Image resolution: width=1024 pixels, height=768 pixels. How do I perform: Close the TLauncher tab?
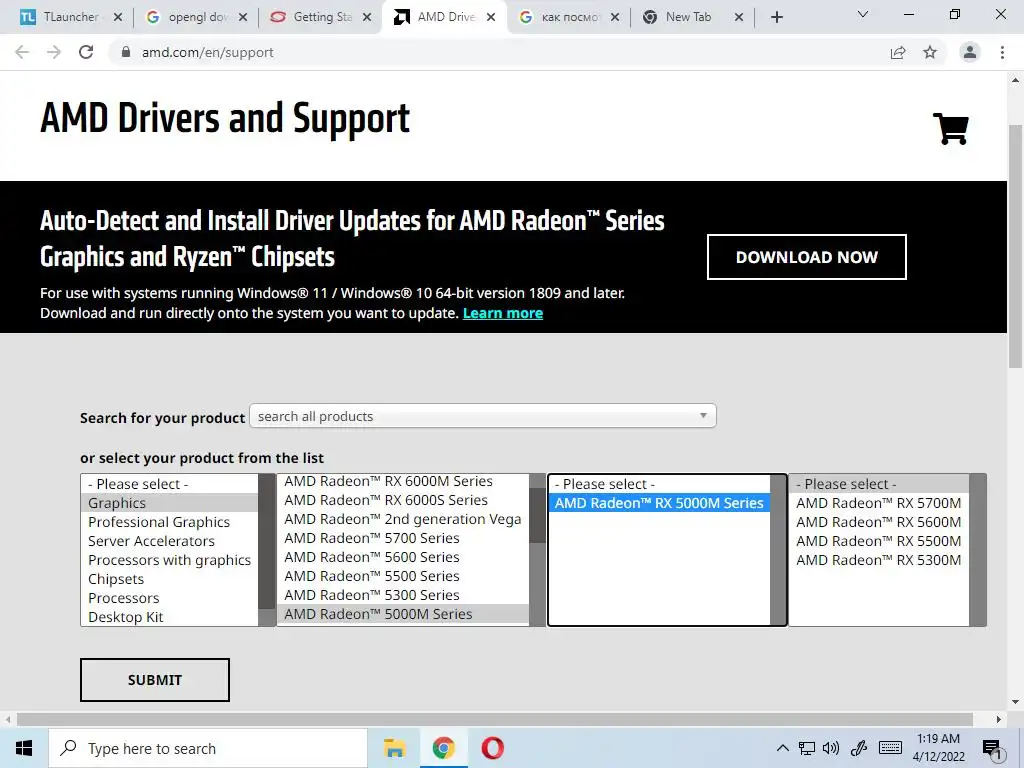(x=118, y=17)
